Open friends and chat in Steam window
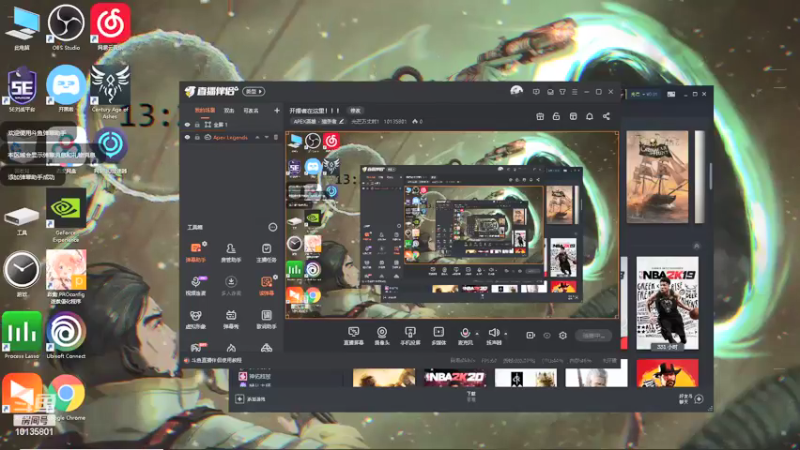 click(x=691, y=399)
